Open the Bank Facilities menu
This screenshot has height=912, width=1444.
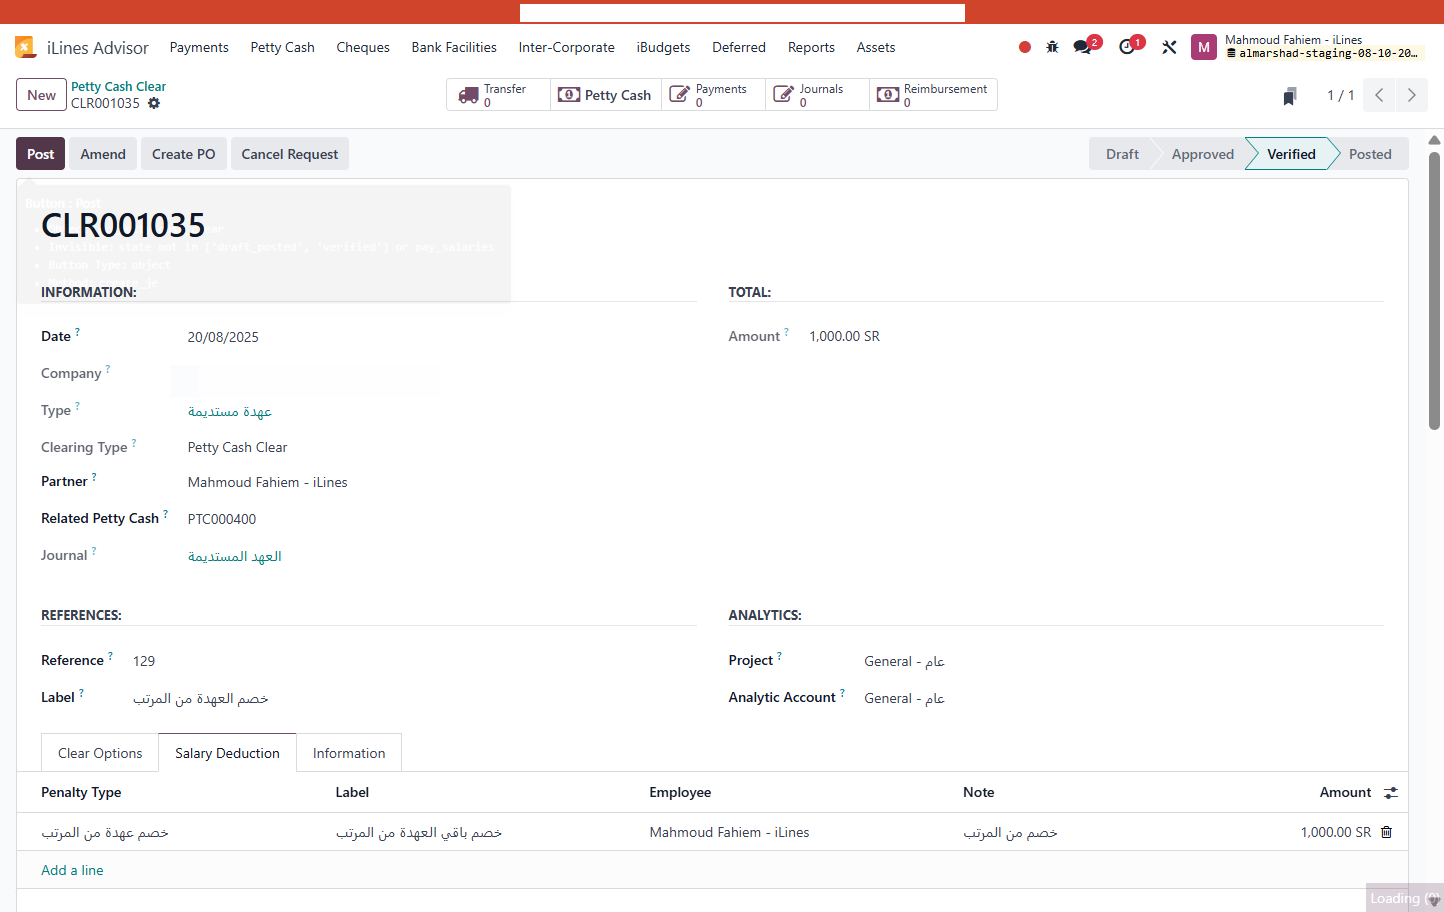pyautogui.click(x=454, y=47)
